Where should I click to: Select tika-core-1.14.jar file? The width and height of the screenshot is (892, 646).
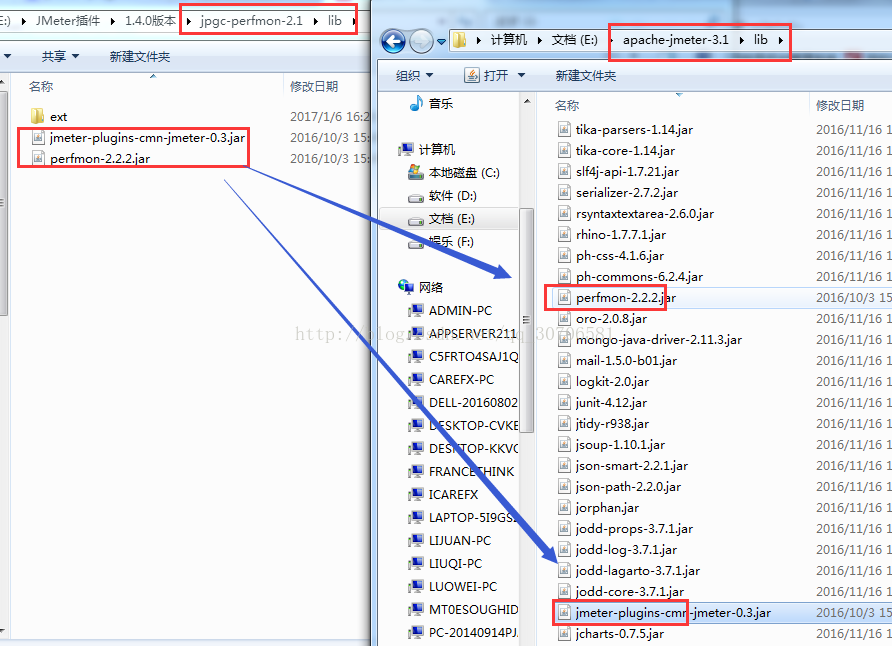point(616,151)
